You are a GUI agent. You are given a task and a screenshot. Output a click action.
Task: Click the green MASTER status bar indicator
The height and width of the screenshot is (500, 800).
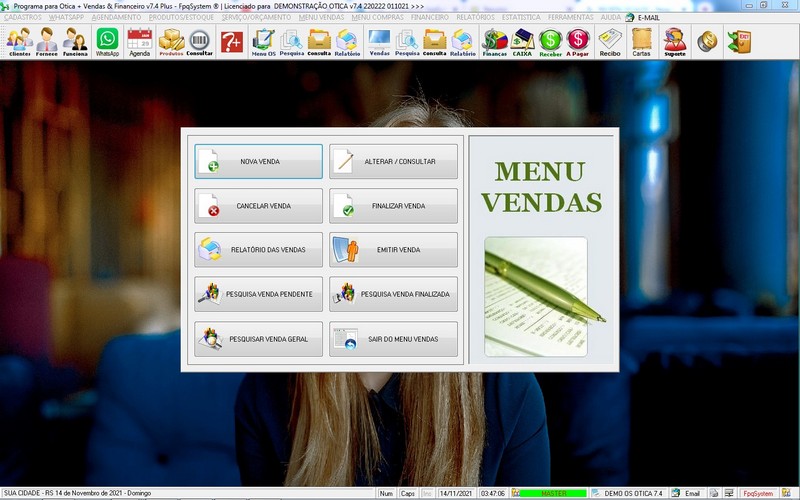[x=553, y=493]
